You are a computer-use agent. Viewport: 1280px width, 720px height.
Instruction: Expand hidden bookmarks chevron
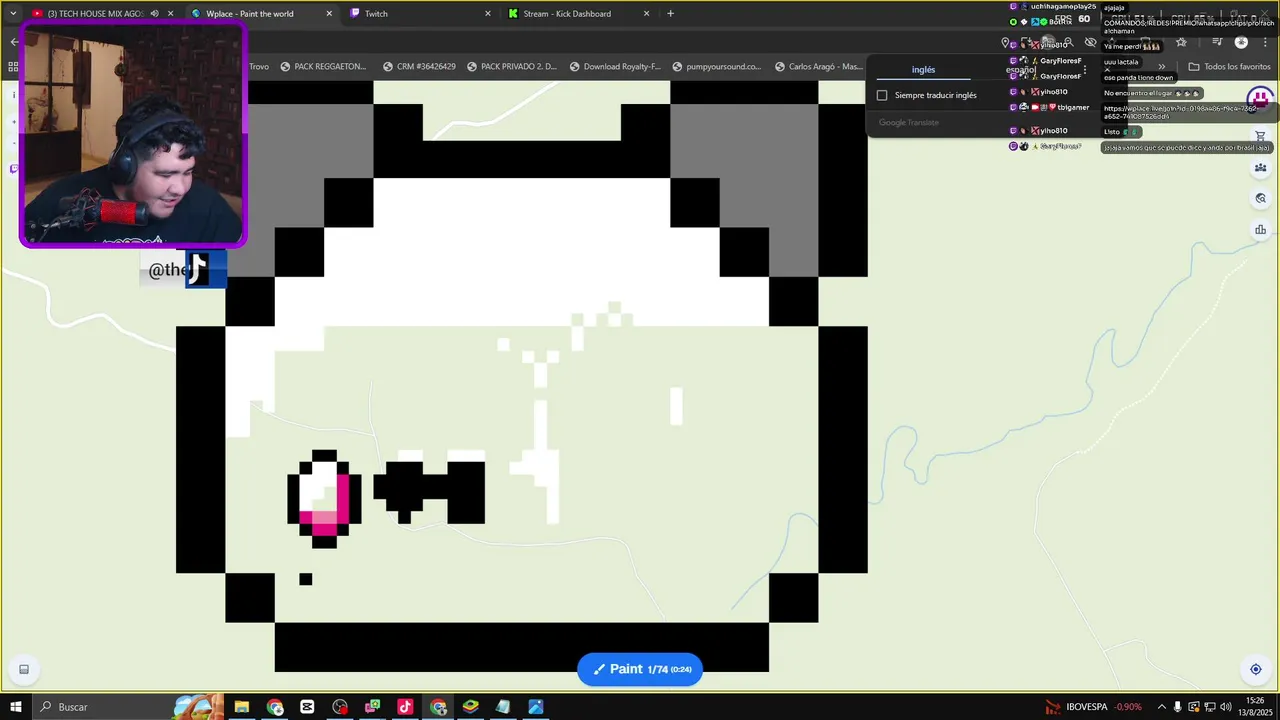pyautogui.click(x=1162, y=67)
